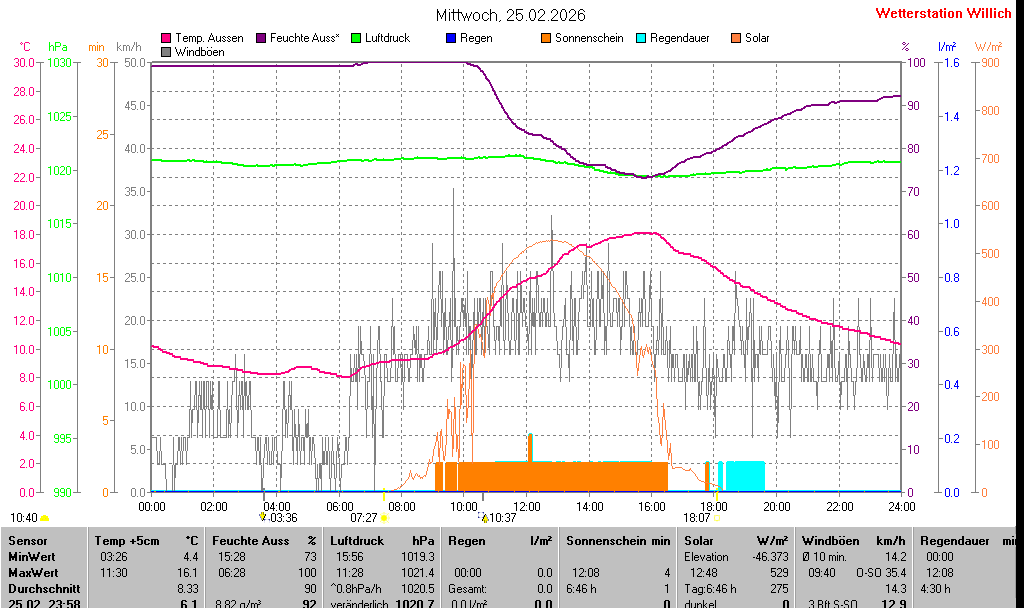Click the Luftdruck hPa column header
Image resolution: width=1024 pixels, height=608 pixels.
pos(382,540)
